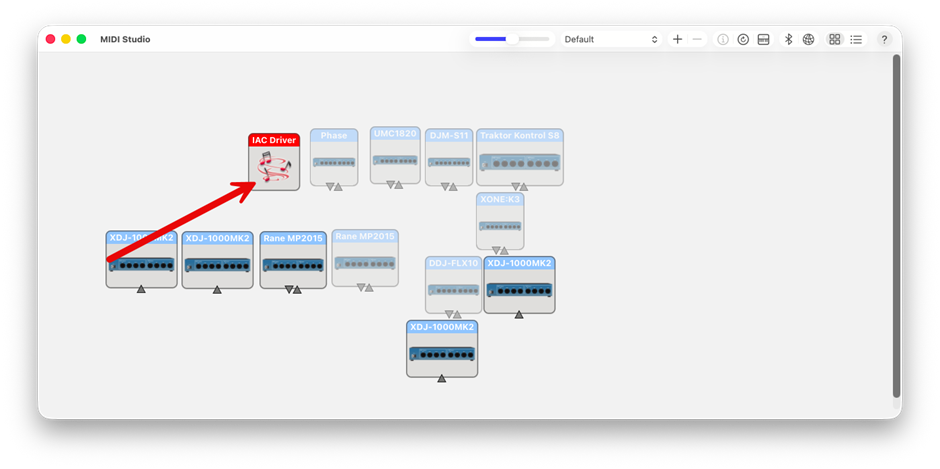The image size is (940, 469).
Task: Adjust the icon size slider
Action: (512, 39)
